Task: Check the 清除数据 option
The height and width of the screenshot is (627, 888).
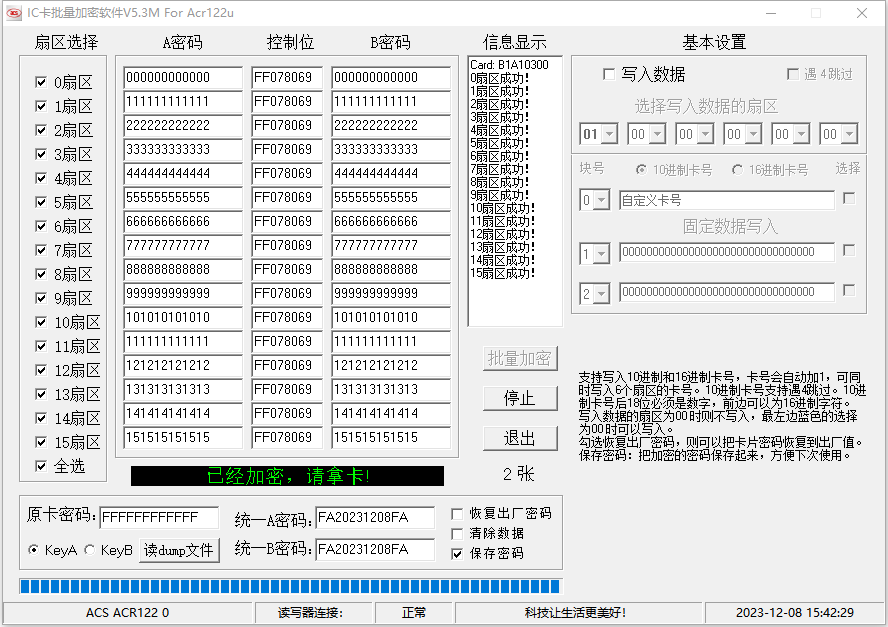Action: [457, 534]
